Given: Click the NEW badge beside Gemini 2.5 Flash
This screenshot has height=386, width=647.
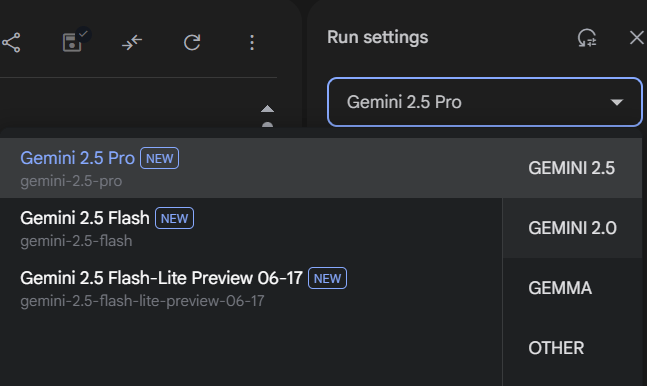Looking at the screenshot, I should pyautogui.click(x=174, y=218).
